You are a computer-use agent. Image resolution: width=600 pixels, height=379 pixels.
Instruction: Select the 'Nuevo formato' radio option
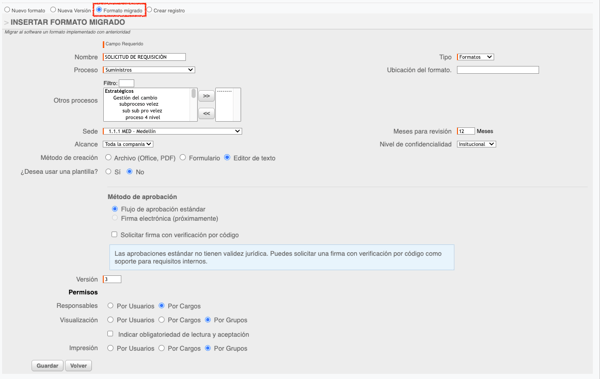pos(7,10)
